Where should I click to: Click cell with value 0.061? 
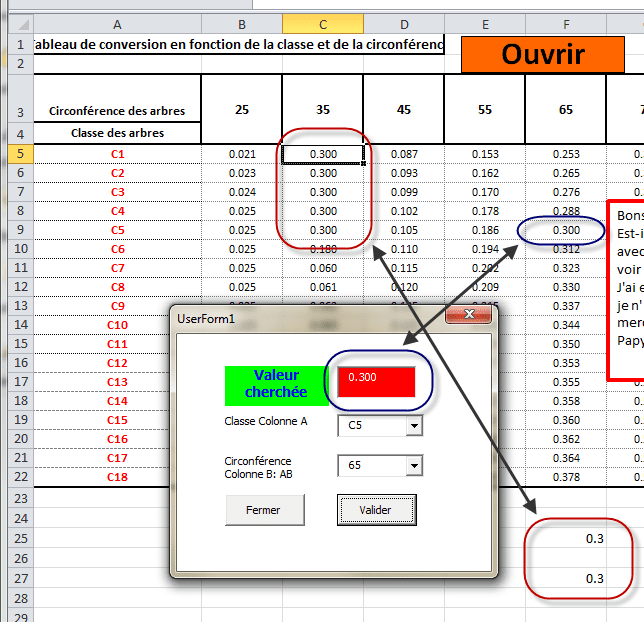pyautogui.click(x=323, y=287)
